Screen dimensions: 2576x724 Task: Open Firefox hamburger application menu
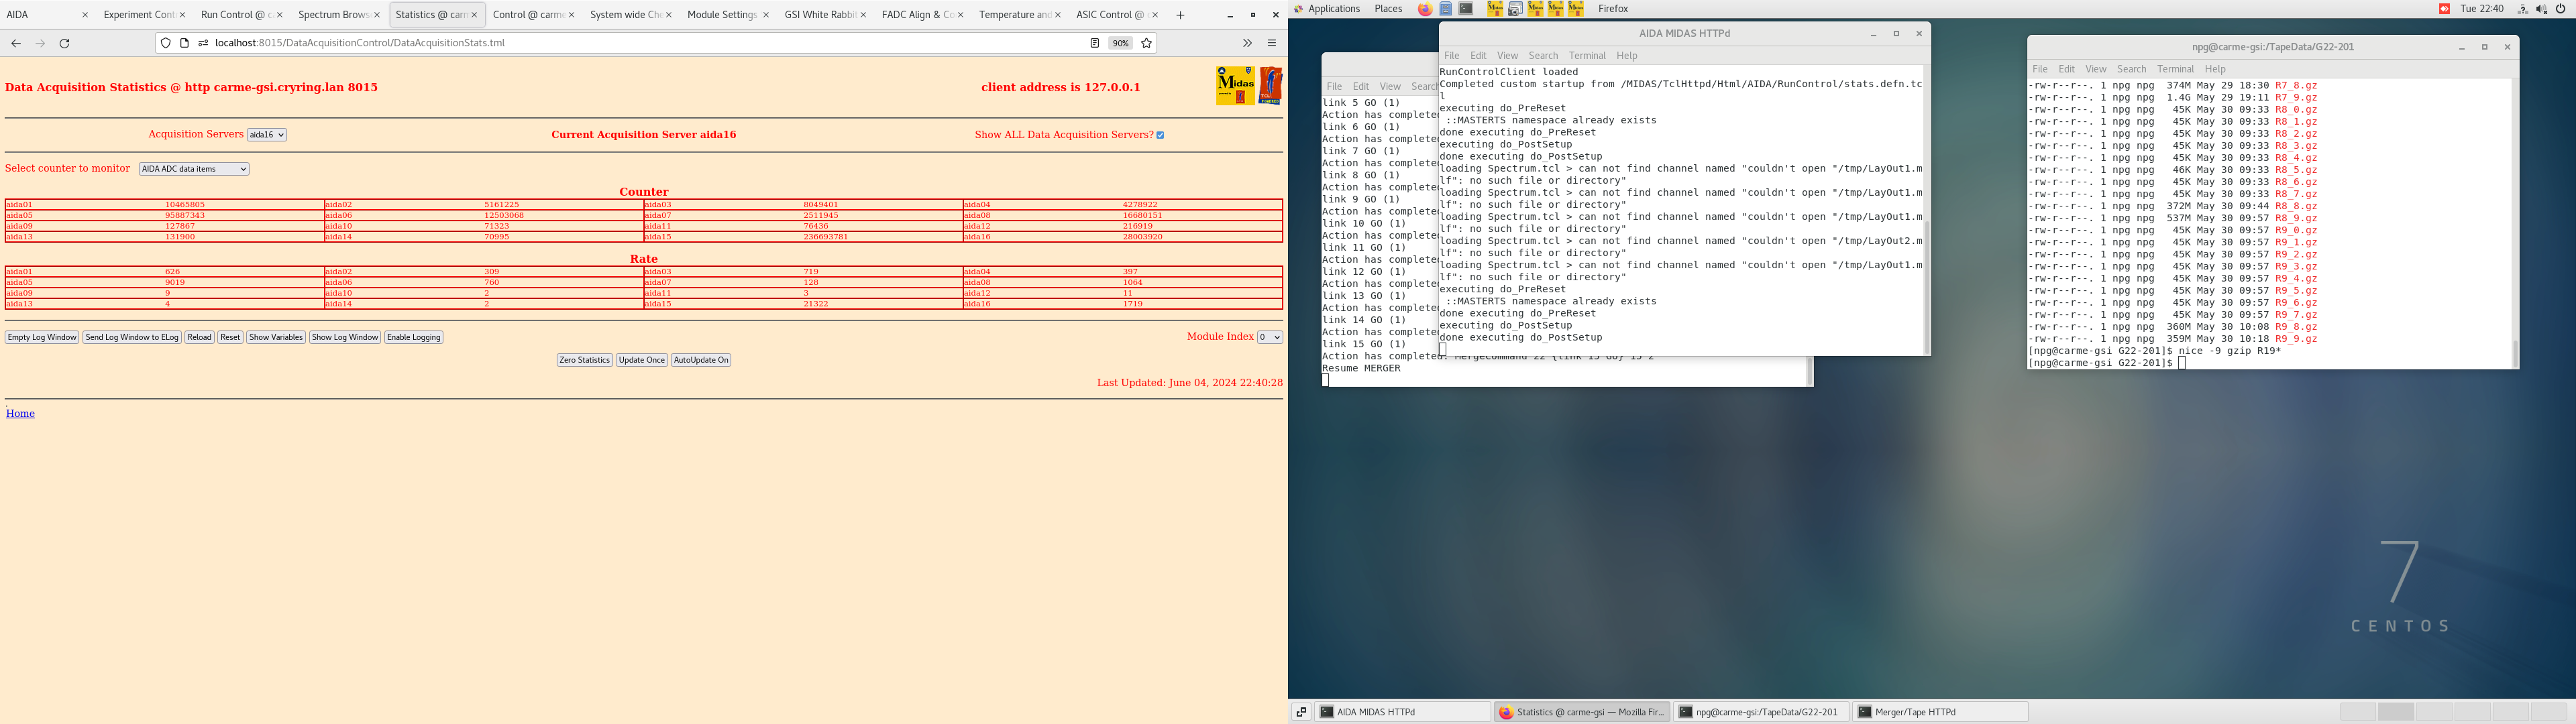point(1272,43)
